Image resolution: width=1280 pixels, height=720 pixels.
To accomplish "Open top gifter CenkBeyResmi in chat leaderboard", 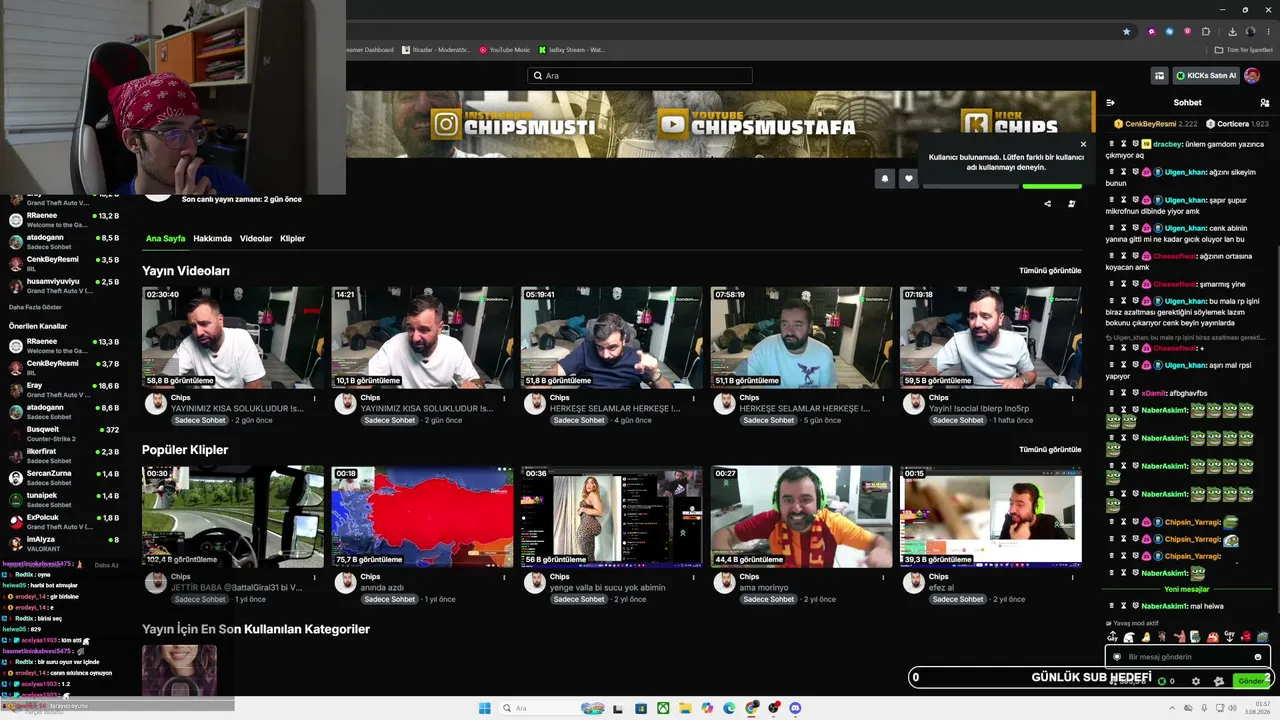I will (1156, 124).
